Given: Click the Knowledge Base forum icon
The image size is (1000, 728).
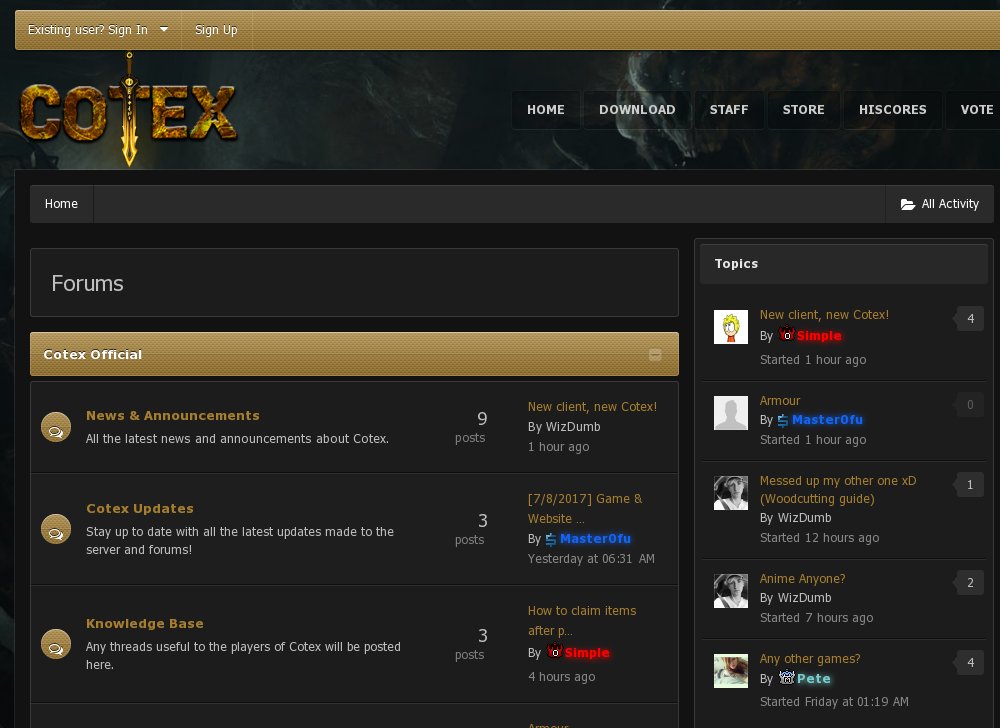Looking at the screenshot, I should click(x=56, y=644).
